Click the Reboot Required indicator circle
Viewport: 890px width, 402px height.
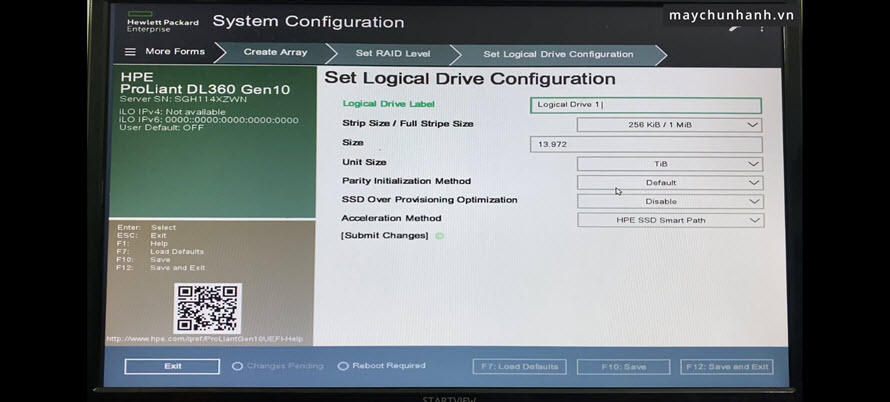pos(343,366)
